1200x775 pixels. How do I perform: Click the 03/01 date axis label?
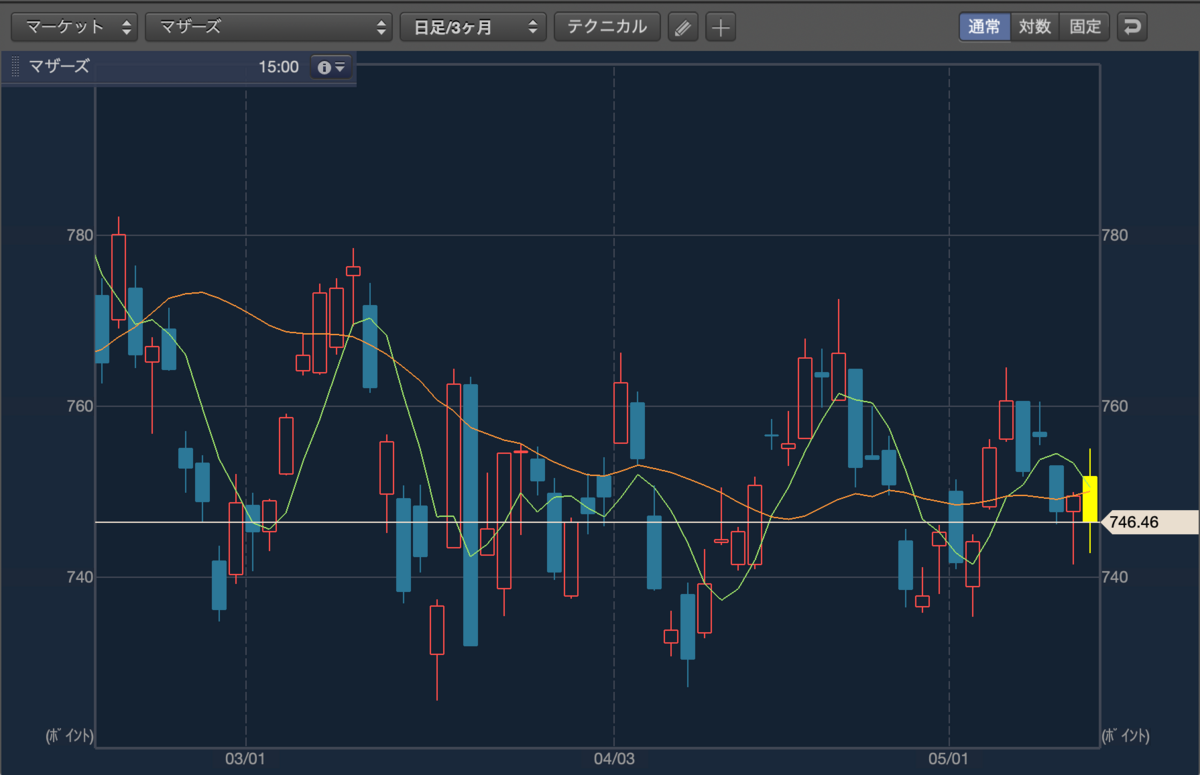(245, 760)
